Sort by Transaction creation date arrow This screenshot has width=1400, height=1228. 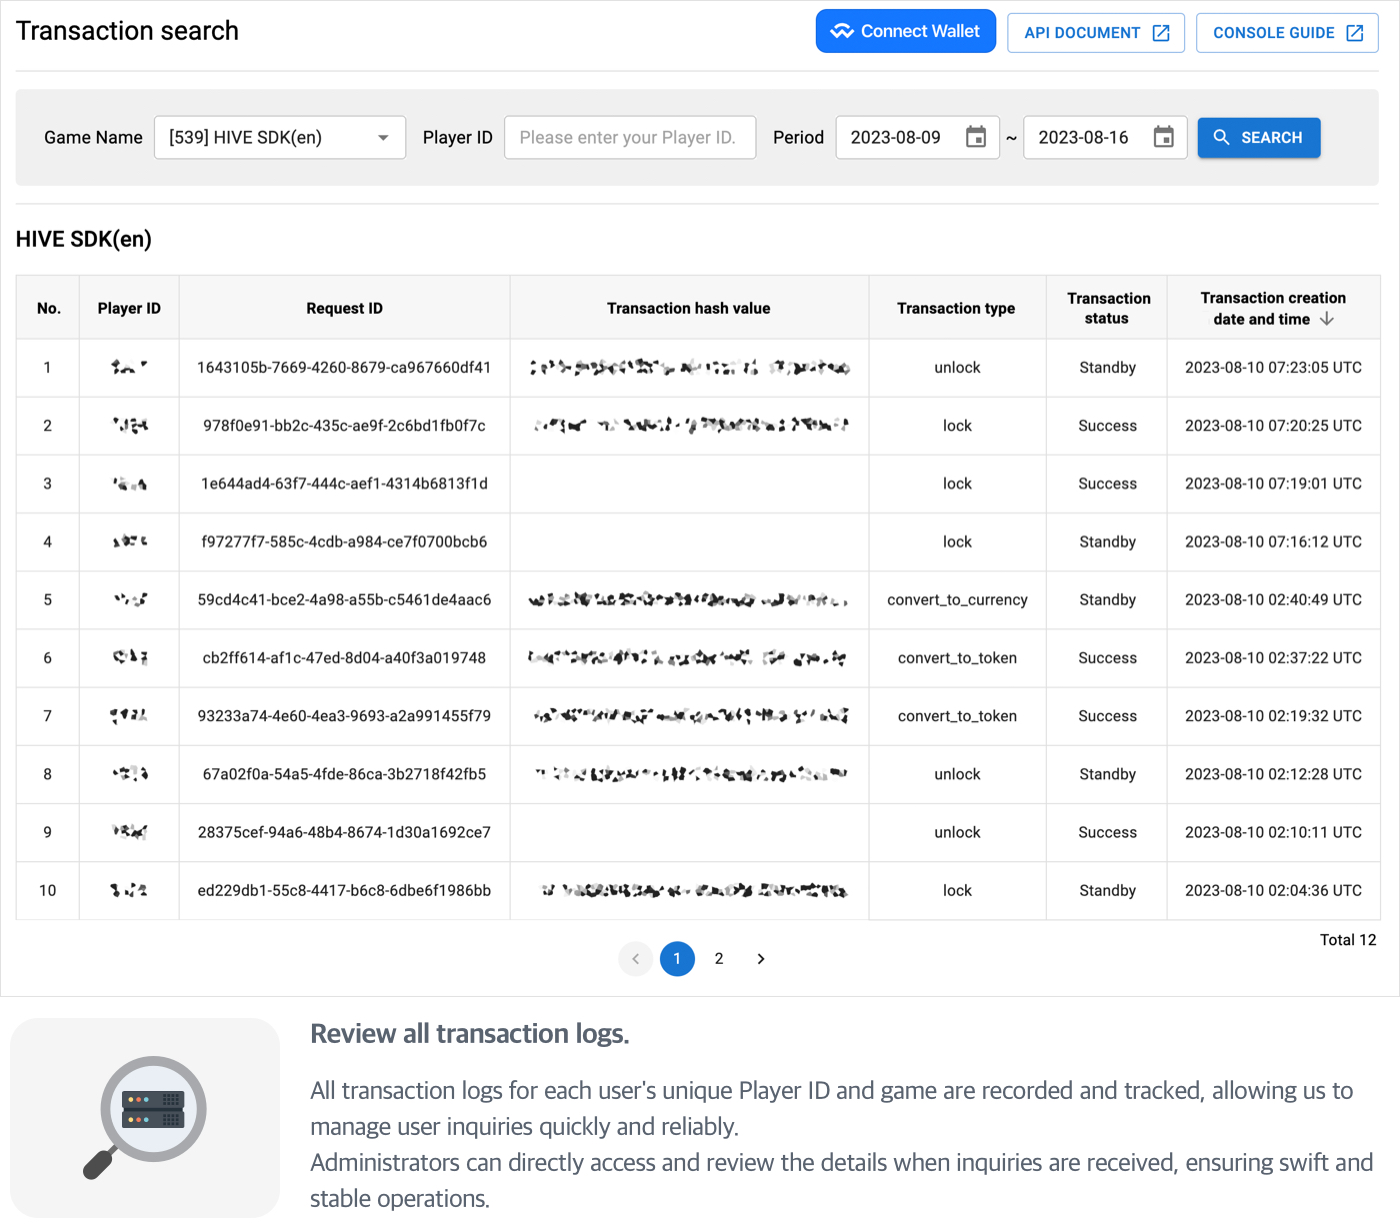(1327, 319)
